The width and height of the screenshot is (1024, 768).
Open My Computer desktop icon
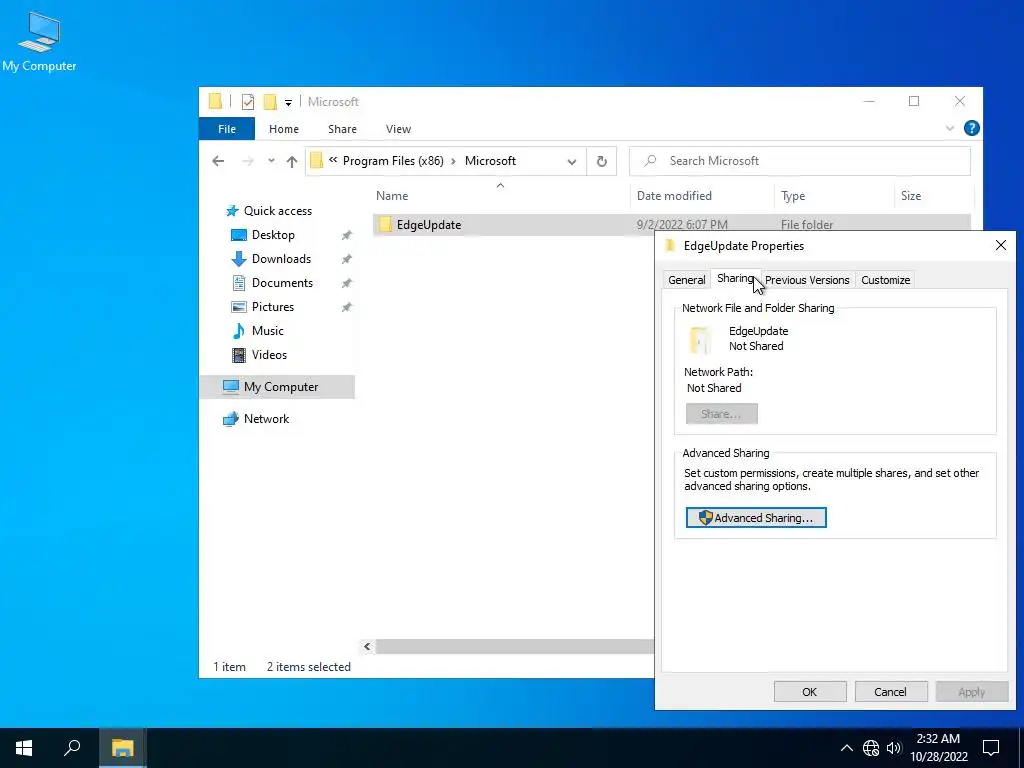pos(39,41)
